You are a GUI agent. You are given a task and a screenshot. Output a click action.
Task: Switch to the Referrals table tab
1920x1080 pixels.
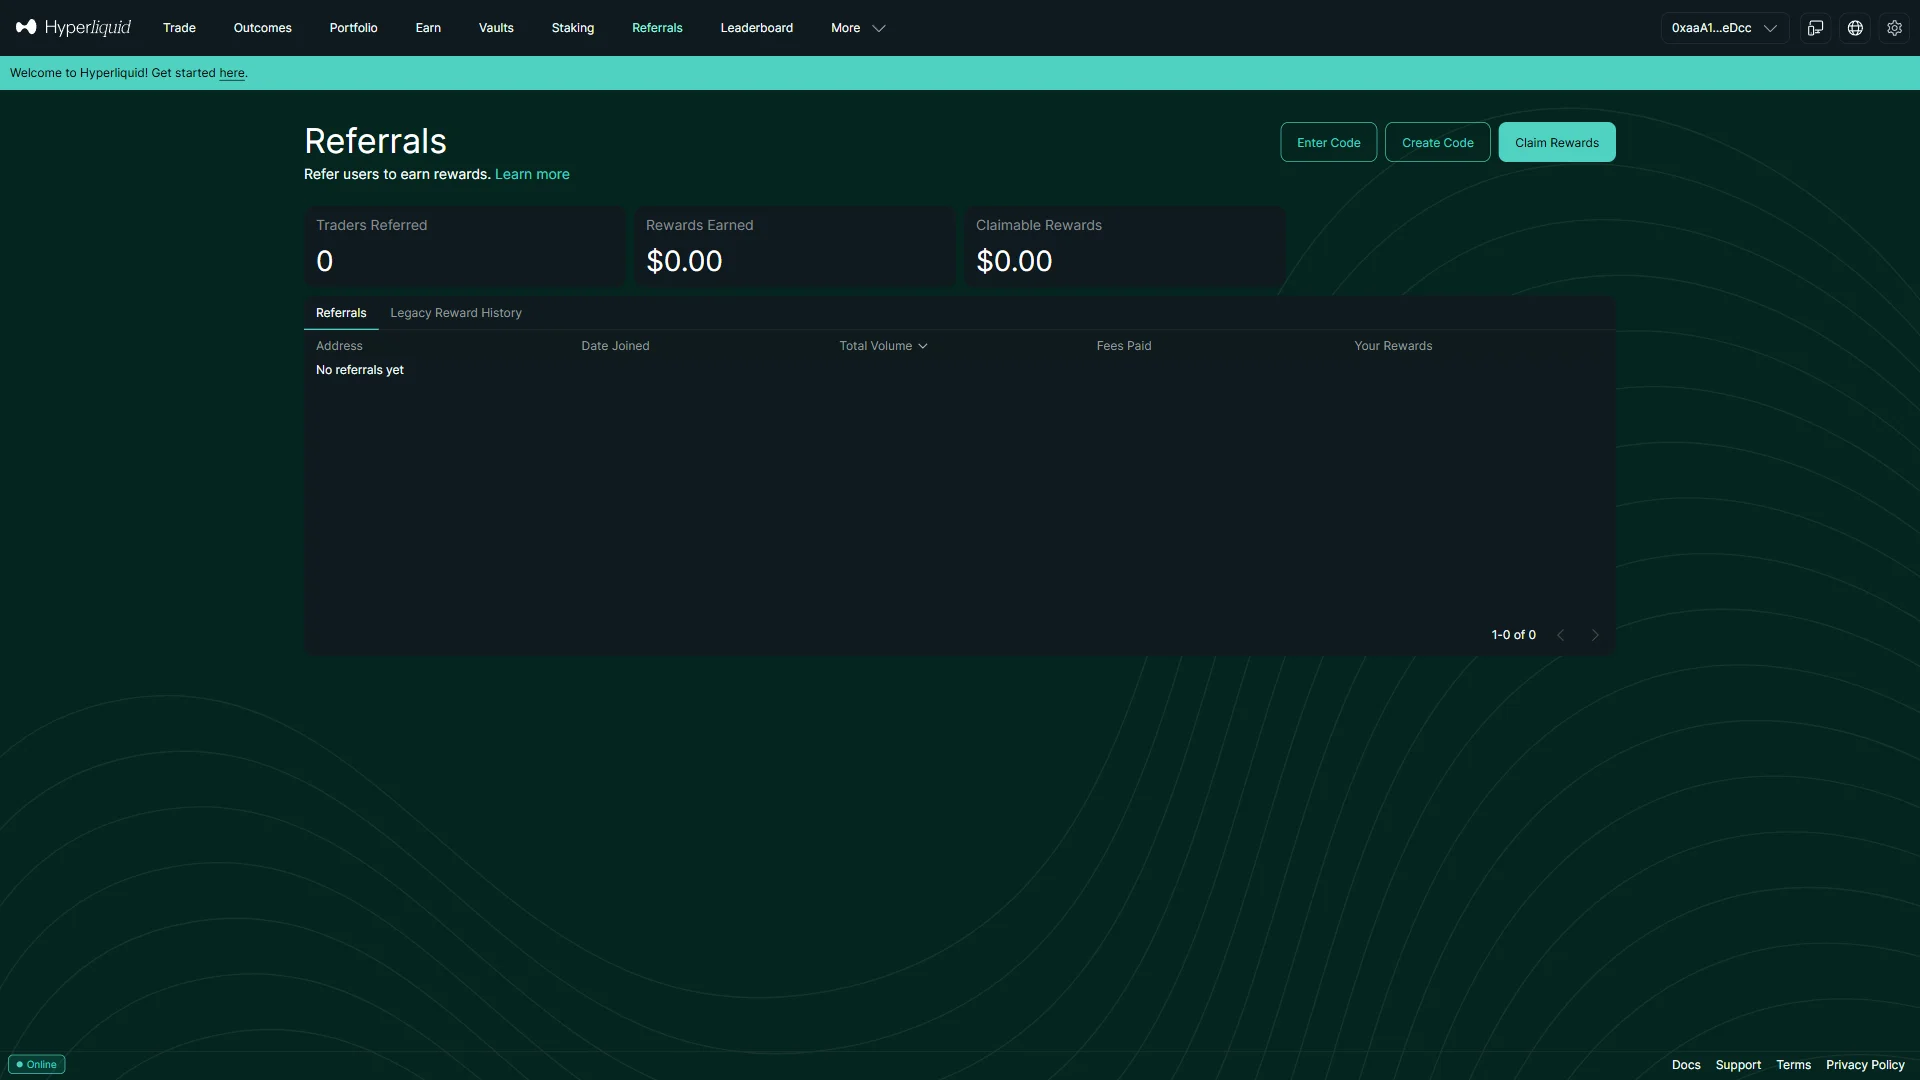coord(341,313)
